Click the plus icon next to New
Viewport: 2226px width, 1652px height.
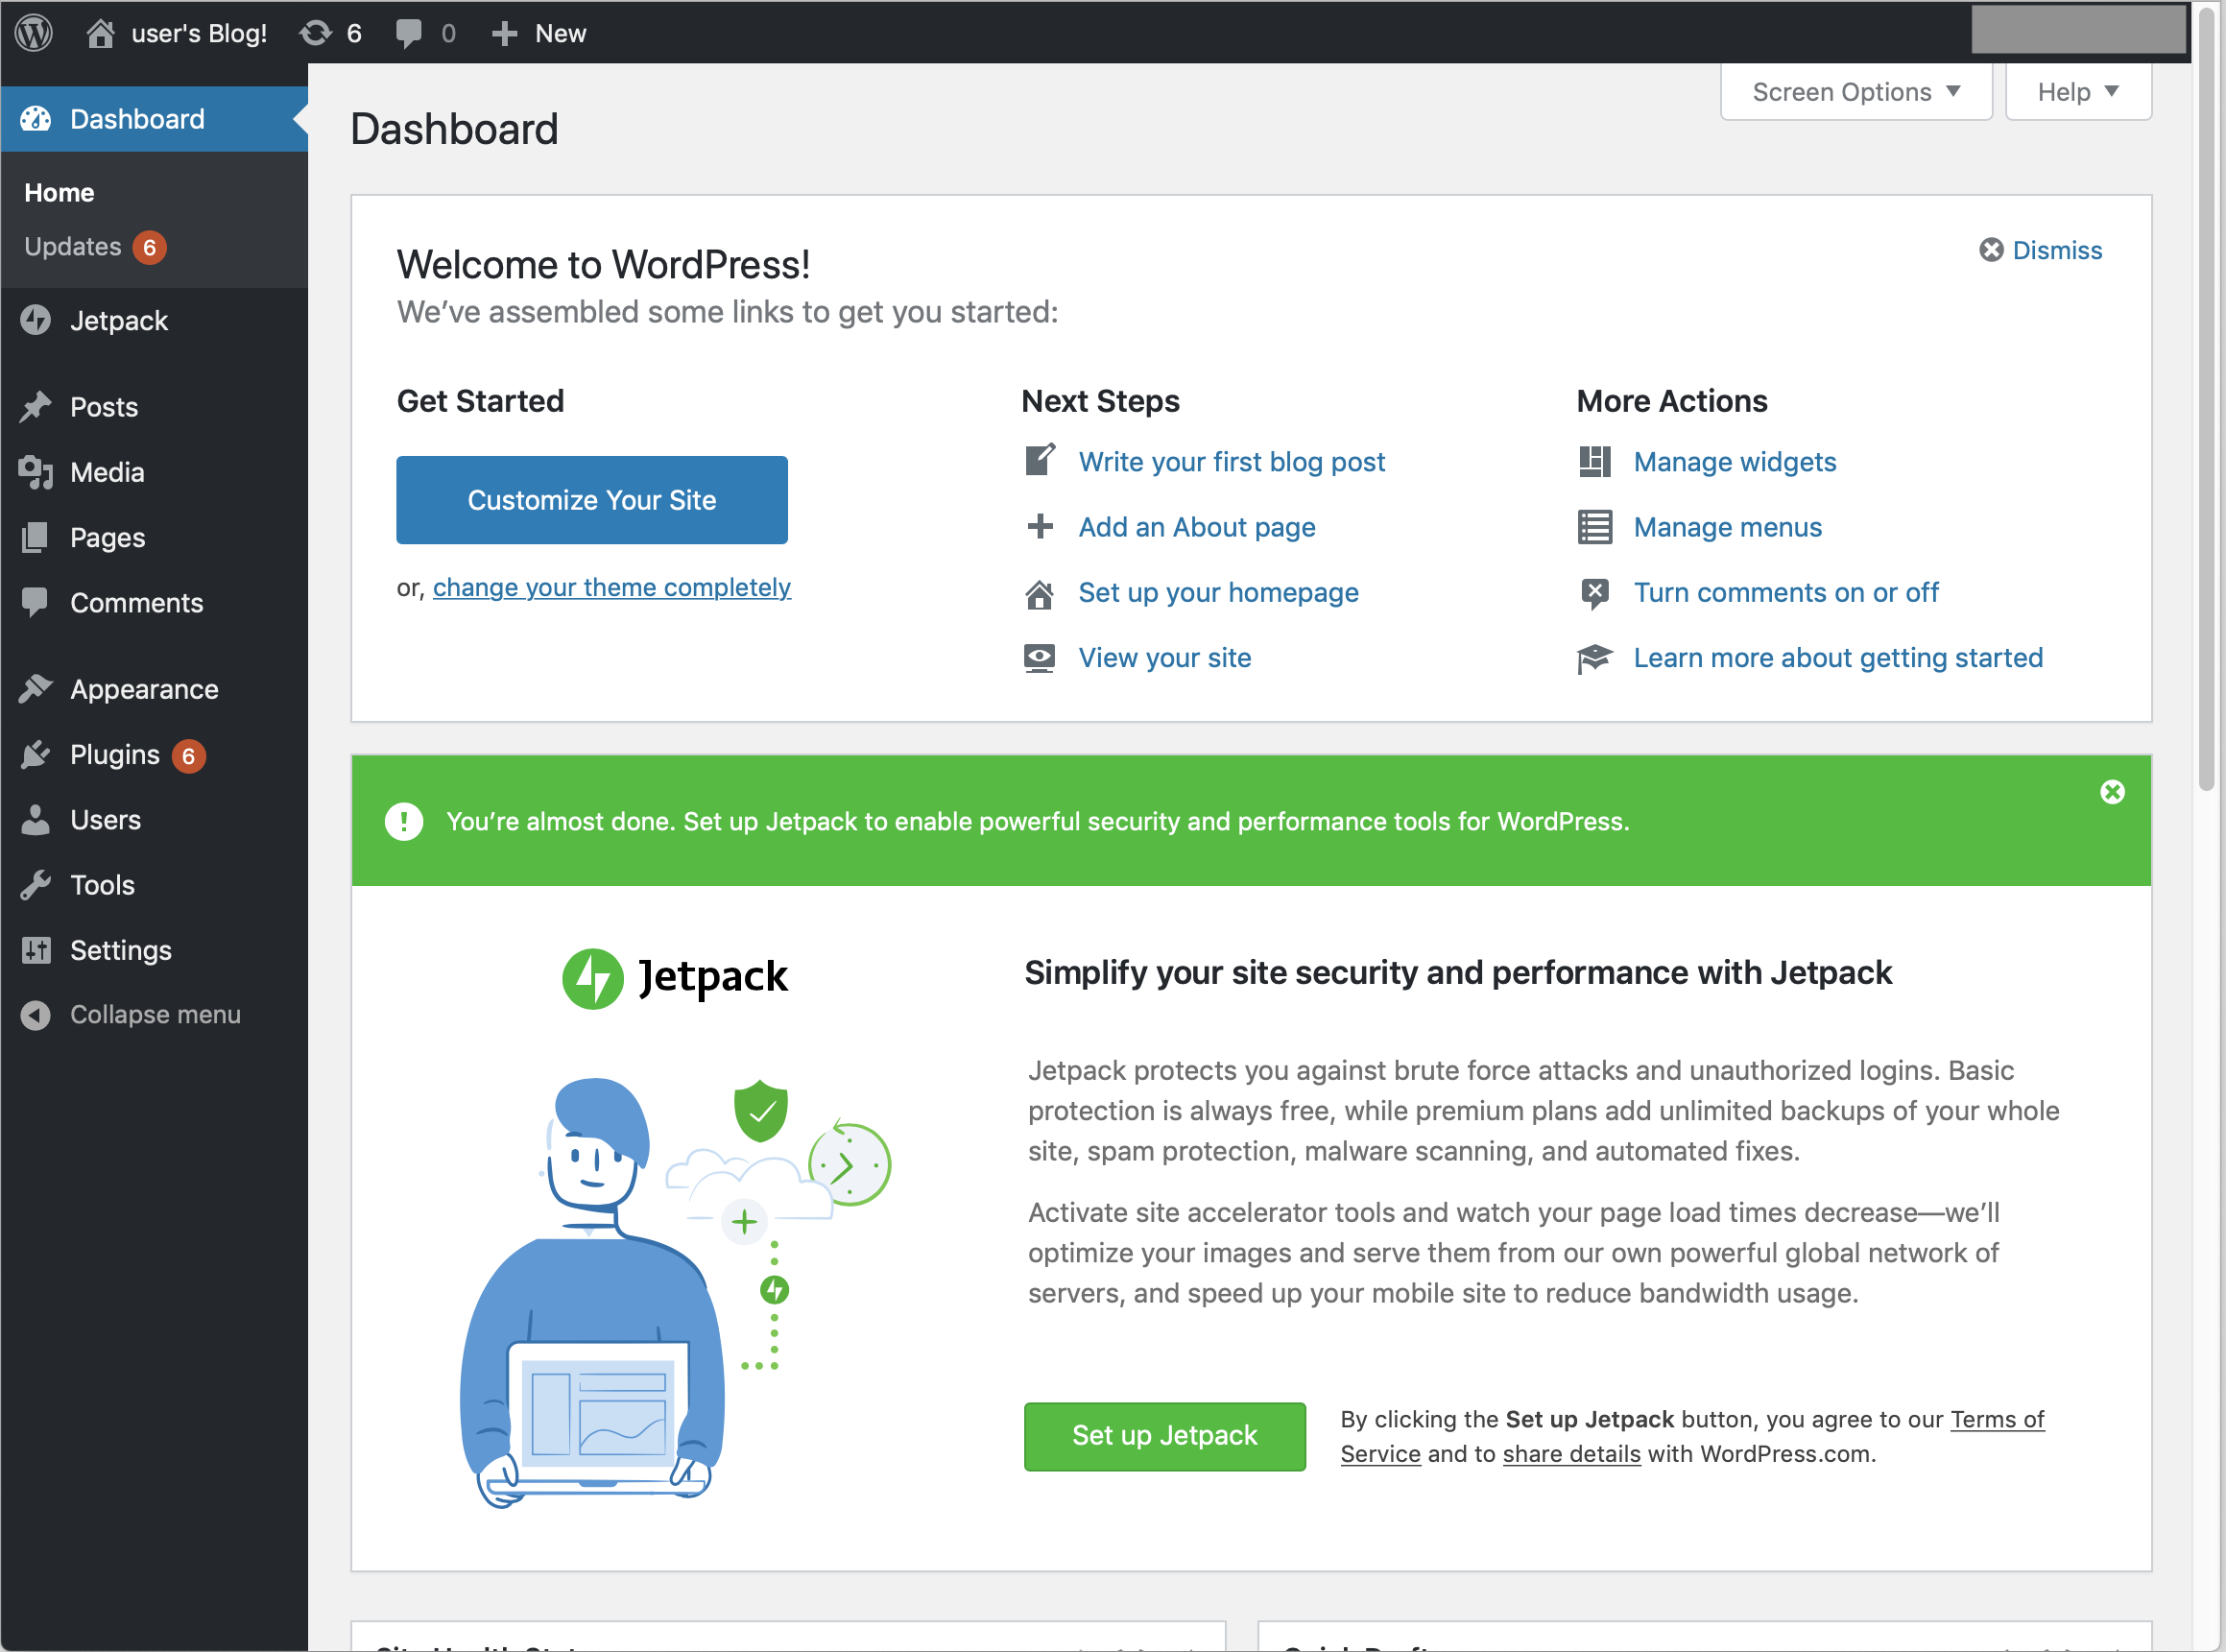505,33
